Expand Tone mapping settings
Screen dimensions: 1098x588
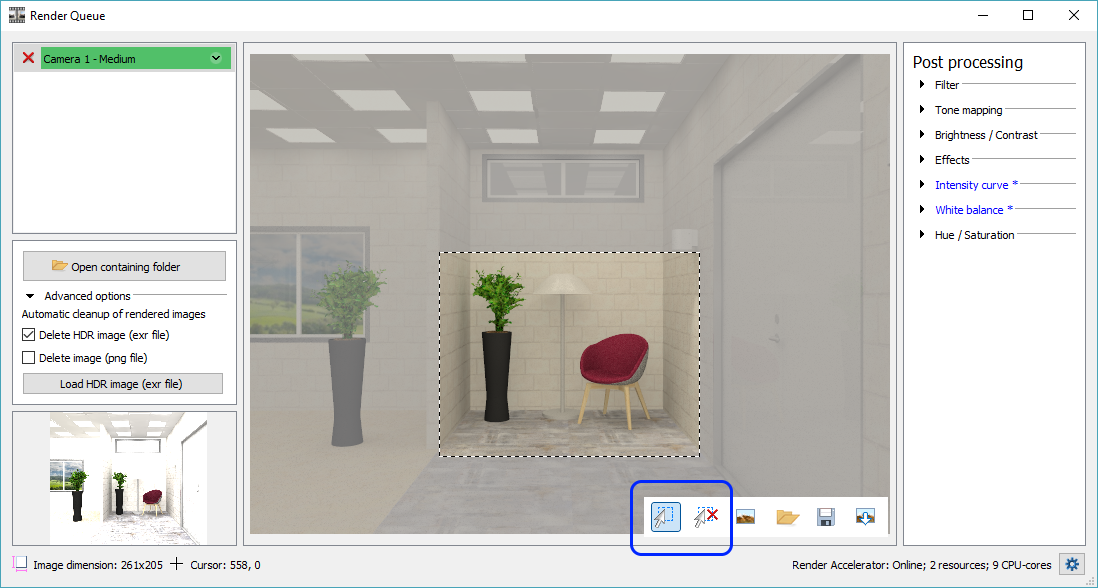click(x=921, y=110)
